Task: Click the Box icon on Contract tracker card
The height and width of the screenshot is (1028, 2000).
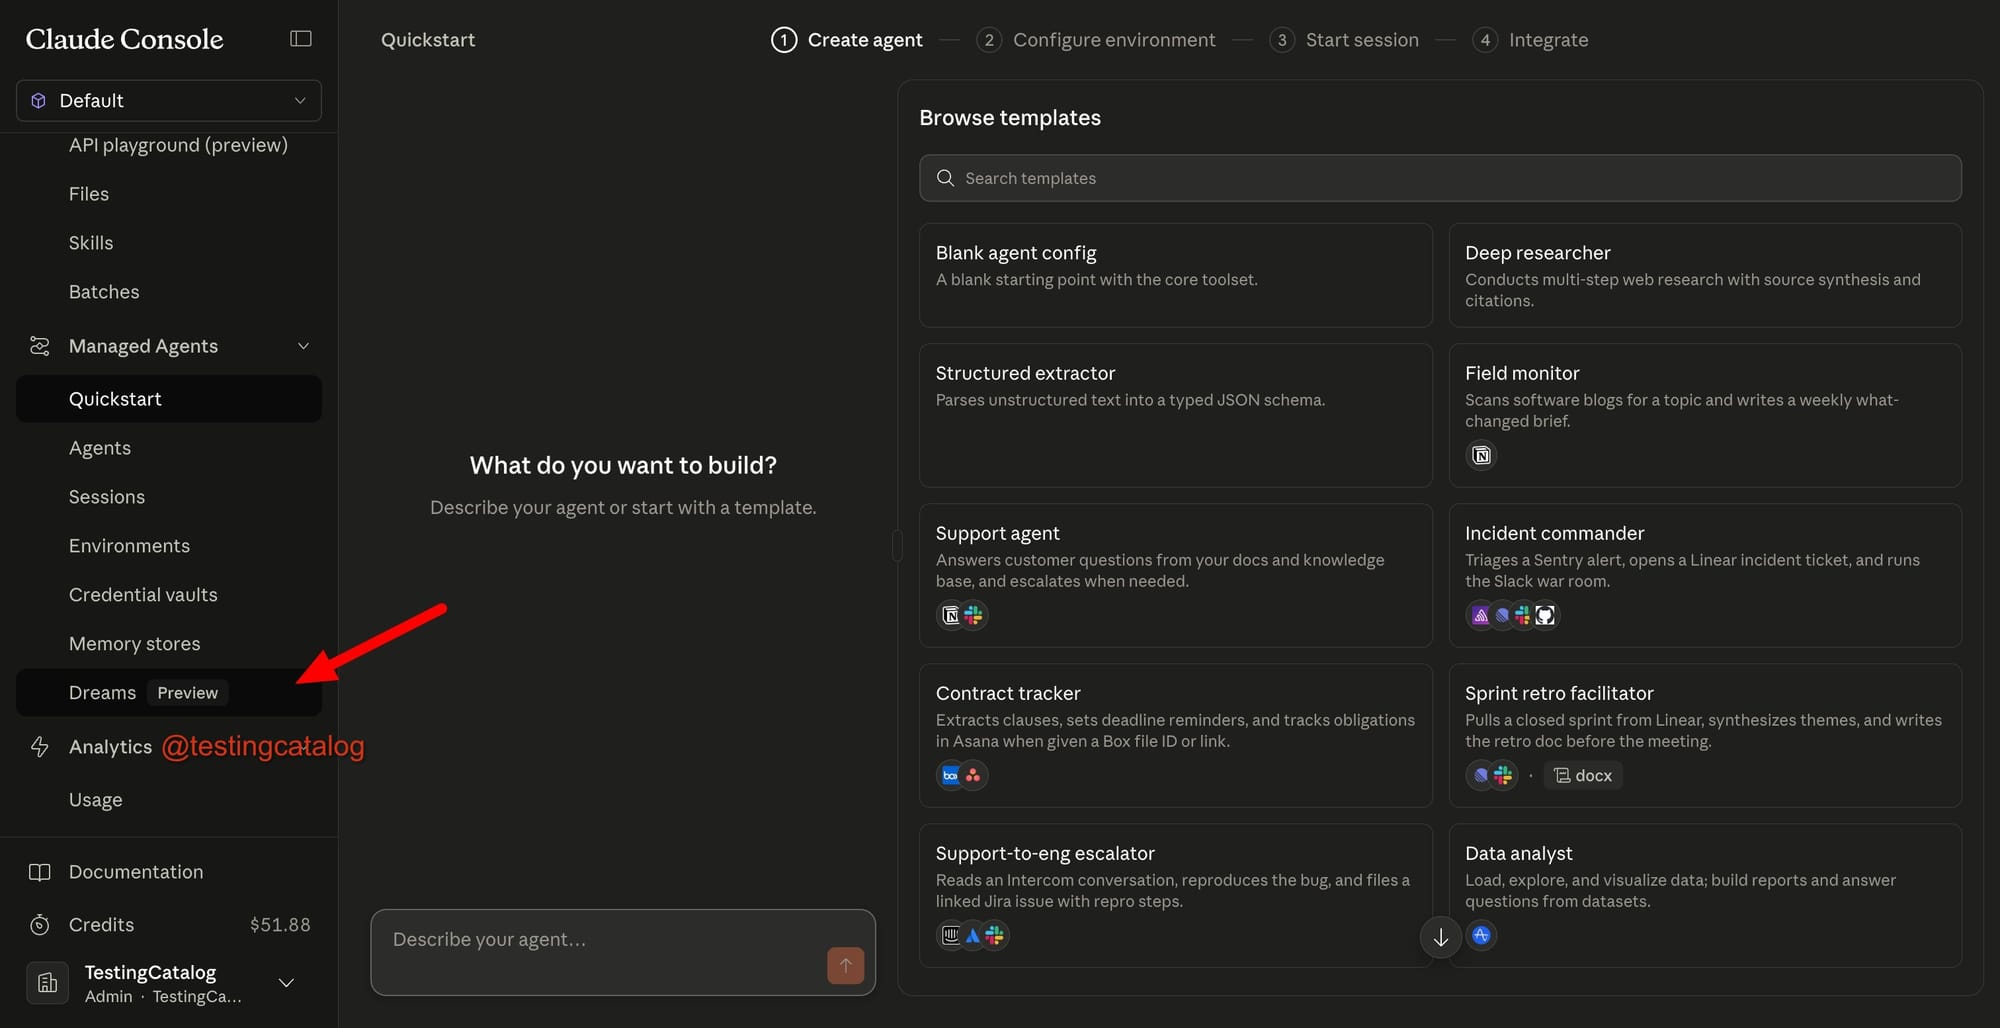Action: tap(951, 775)
